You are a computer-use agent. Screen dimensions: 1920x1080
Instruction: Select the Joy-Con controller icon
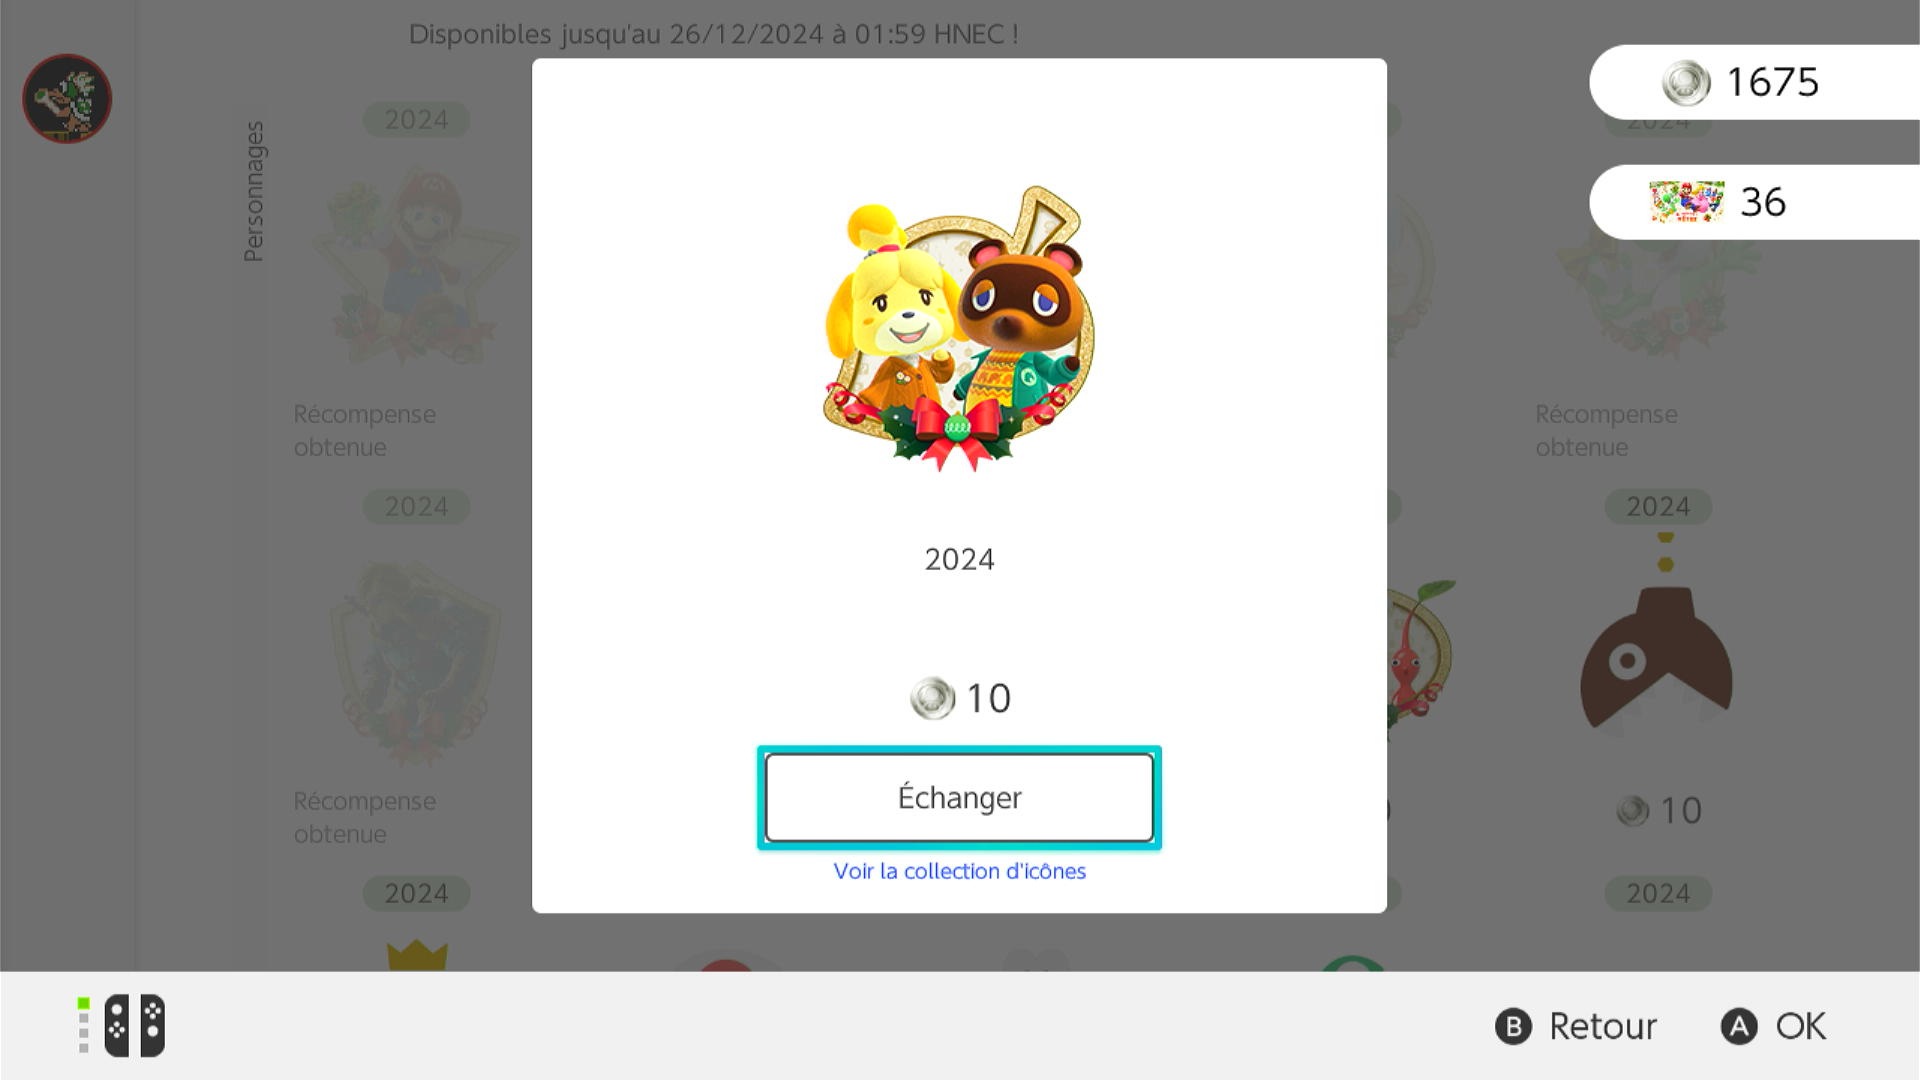(134, 1025)
